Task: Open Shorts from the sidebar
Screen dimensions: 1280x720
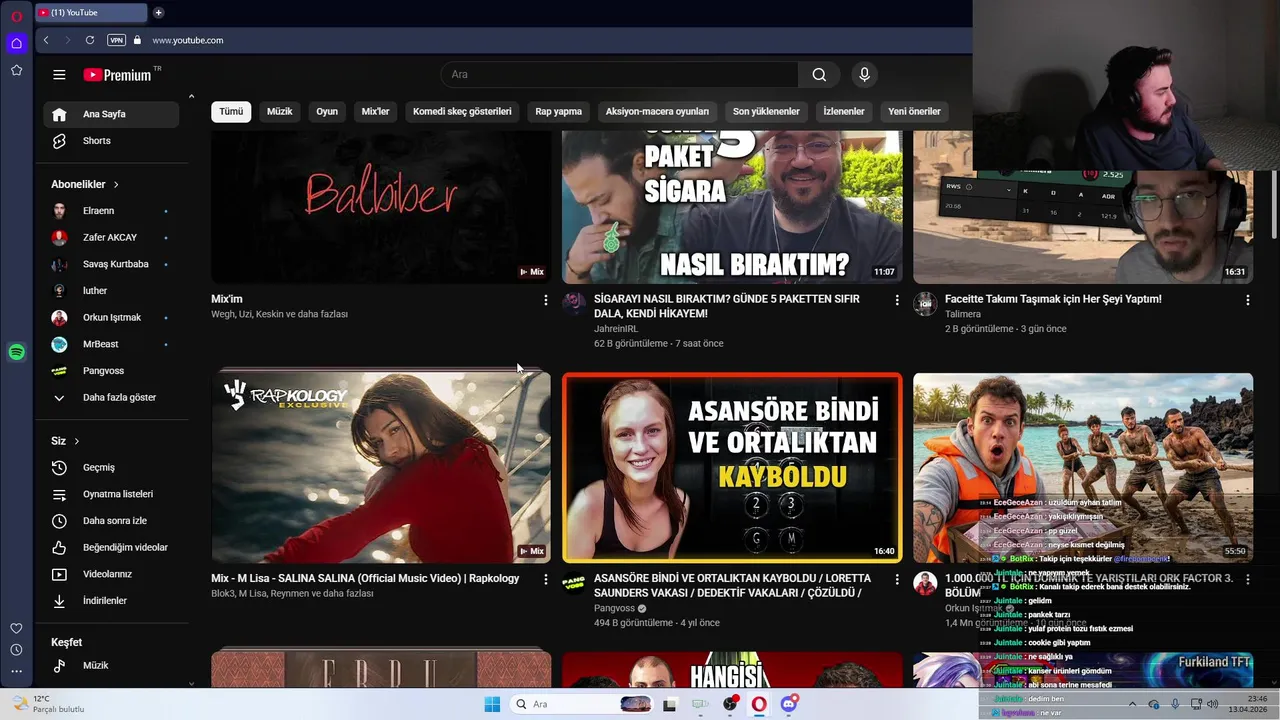Action: click(111, 141)
